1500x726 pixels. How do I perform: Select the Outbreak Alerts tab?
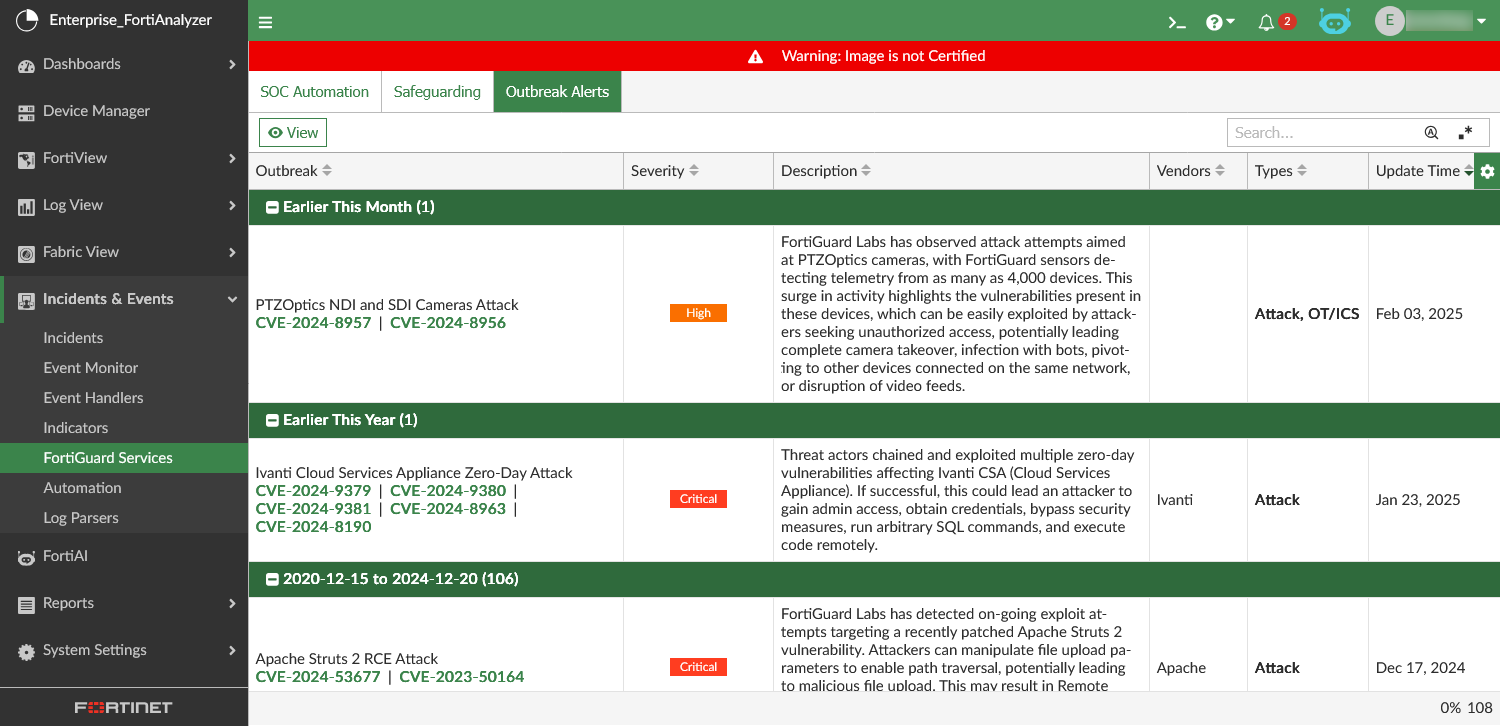point(557,92)
